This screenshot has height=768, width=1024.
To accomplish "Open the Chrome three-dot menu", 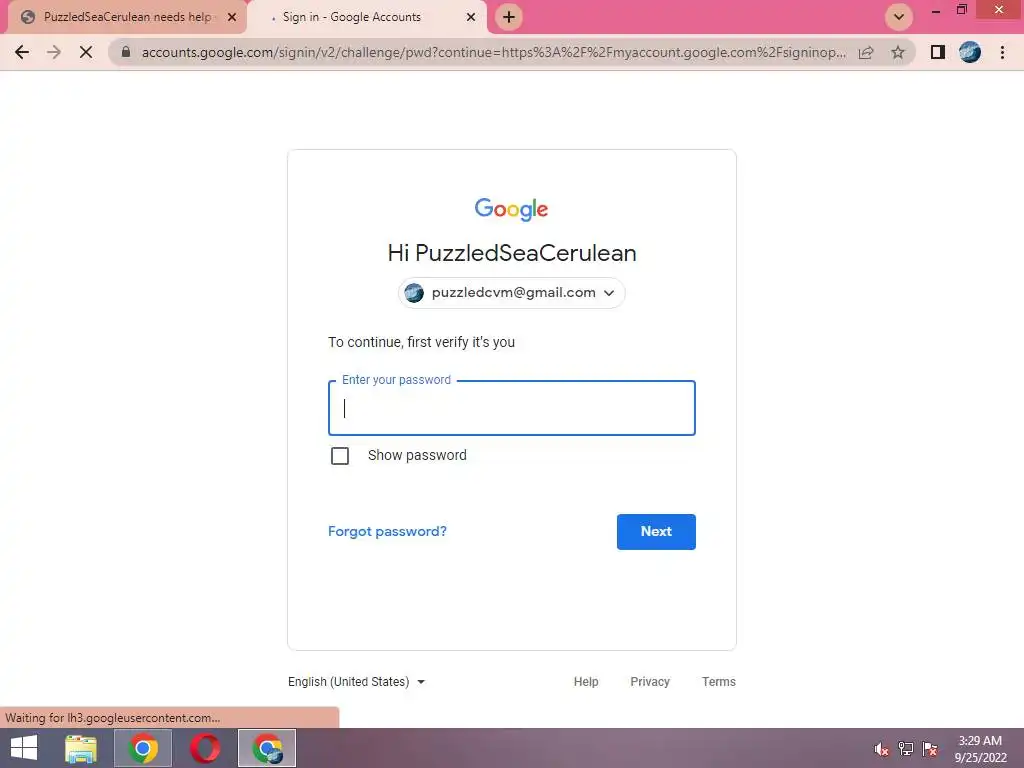I will pyautogui.click(x=1002, y=52).
